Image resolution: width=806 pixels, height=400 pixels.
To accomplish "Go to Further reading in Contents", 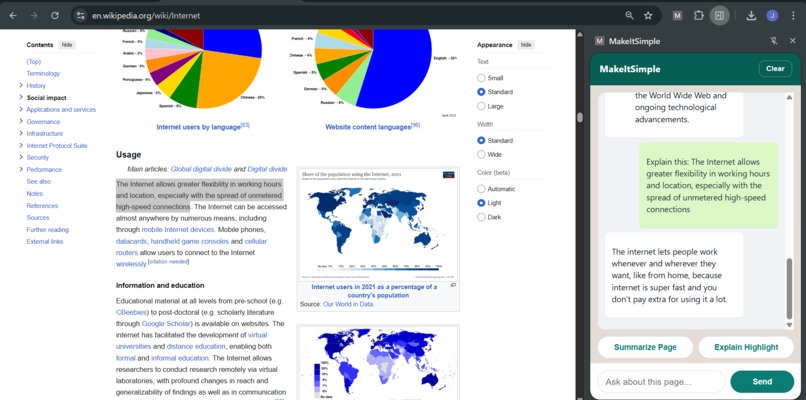I will point(47,230).
